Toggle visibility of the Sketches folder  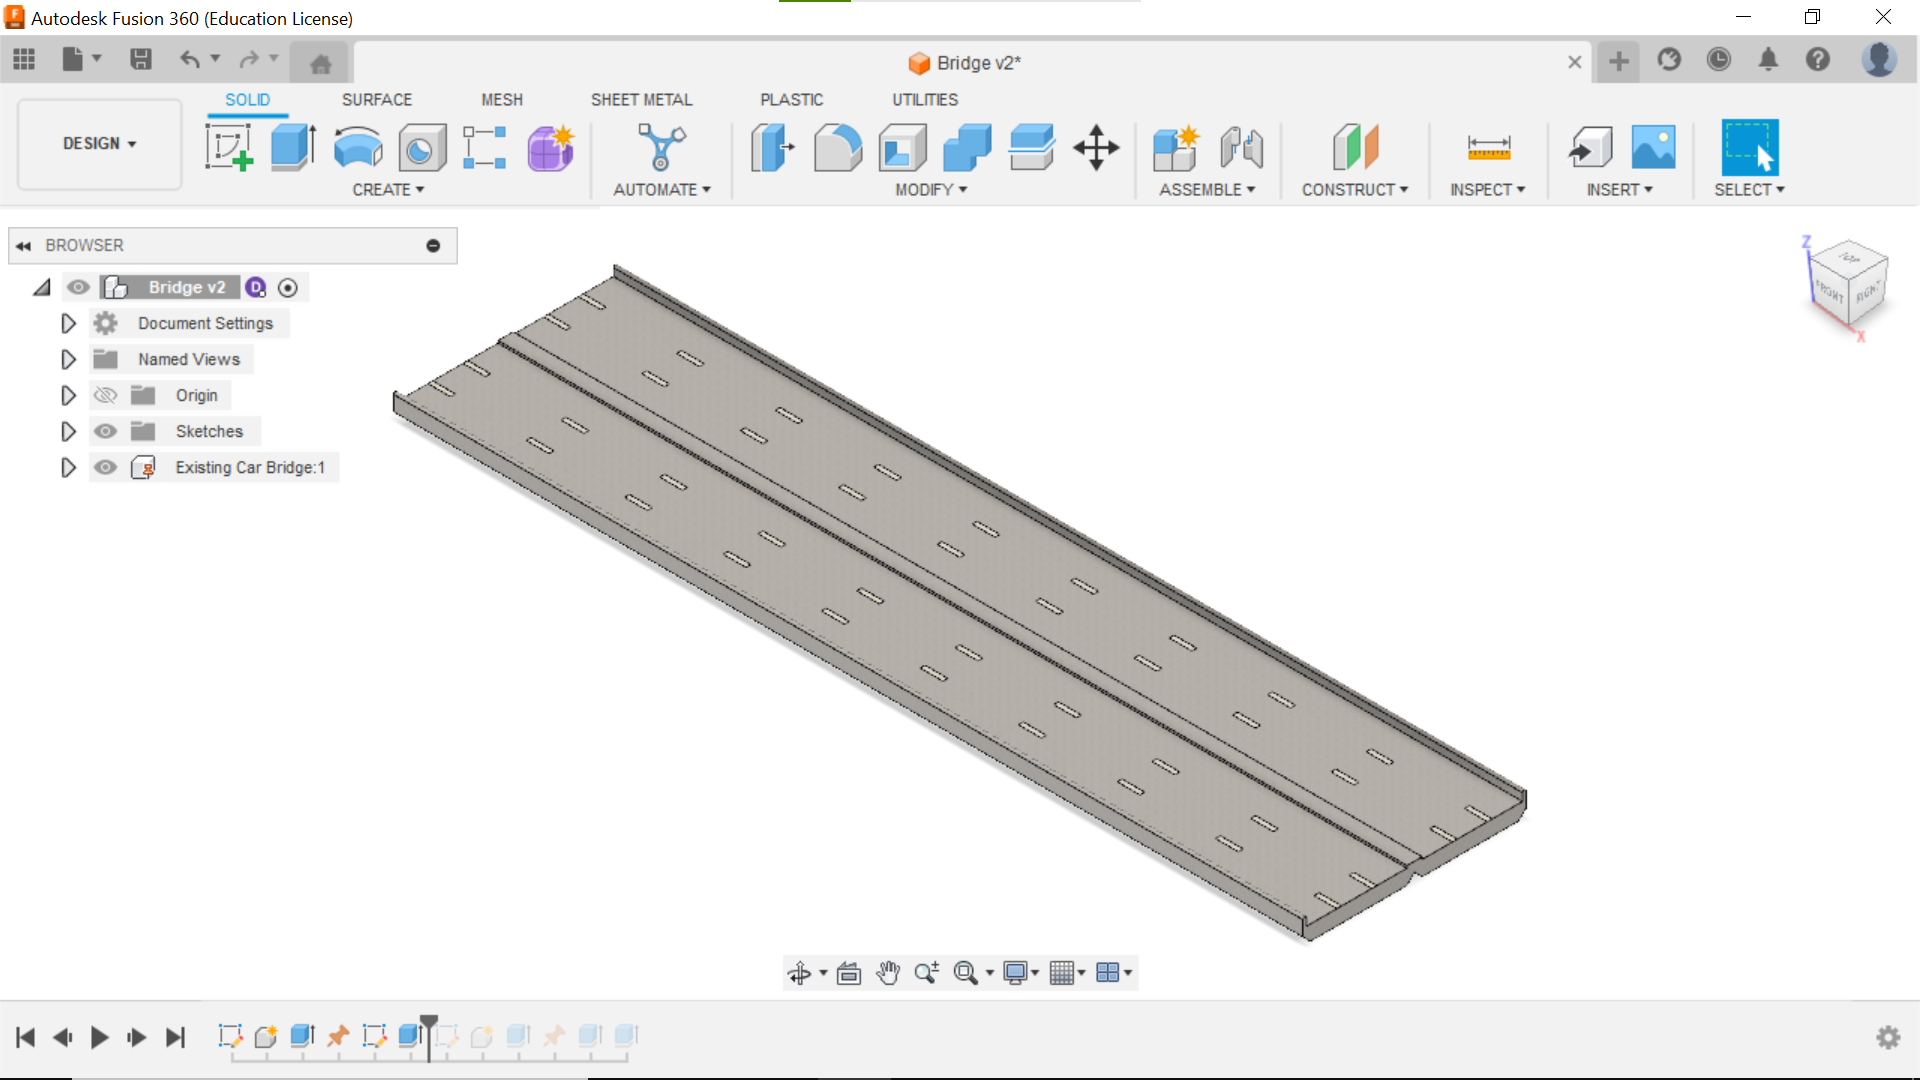(105, 431)
